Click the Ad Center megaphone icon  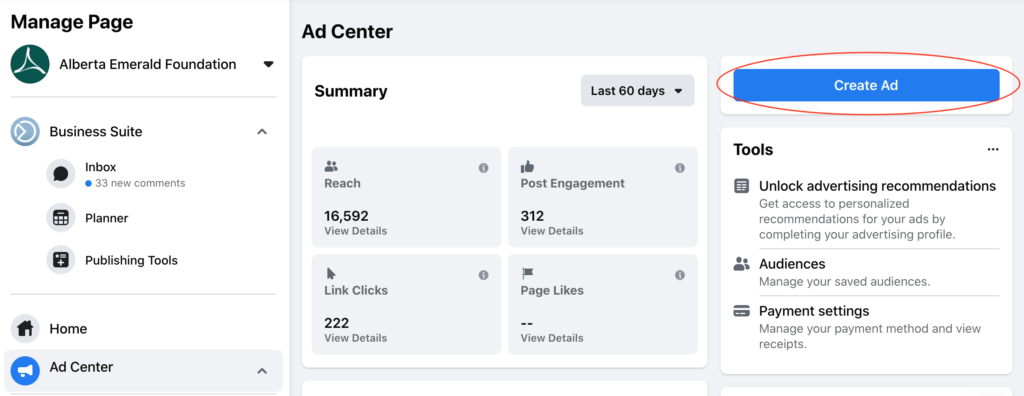[x=25, y=371]
